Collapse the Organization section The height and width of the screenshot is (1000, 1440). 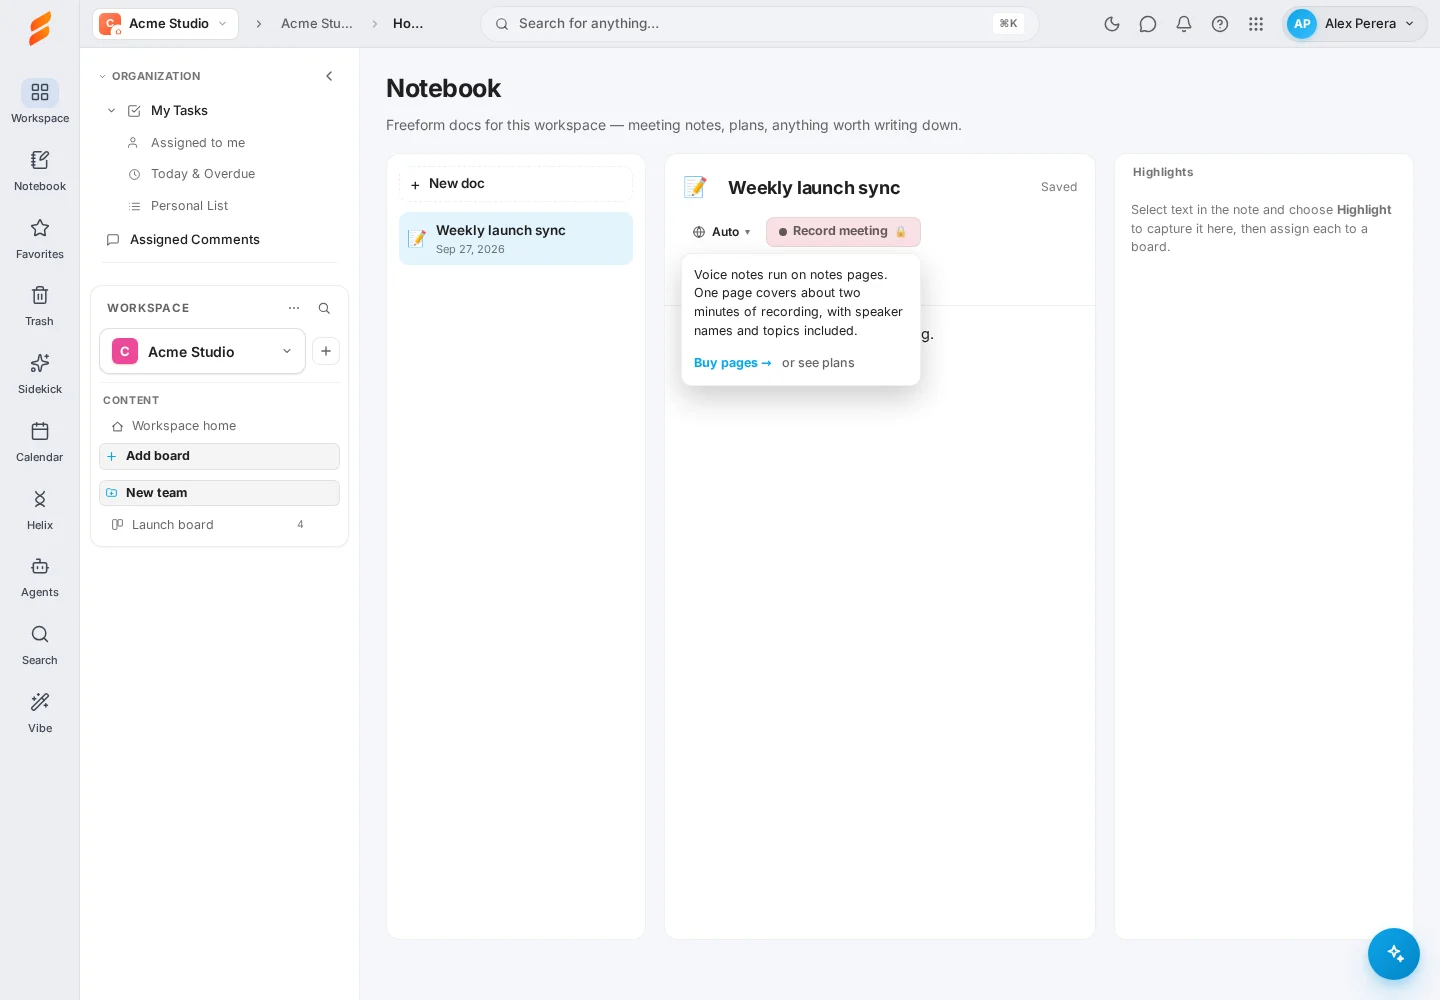click(150, 76)
